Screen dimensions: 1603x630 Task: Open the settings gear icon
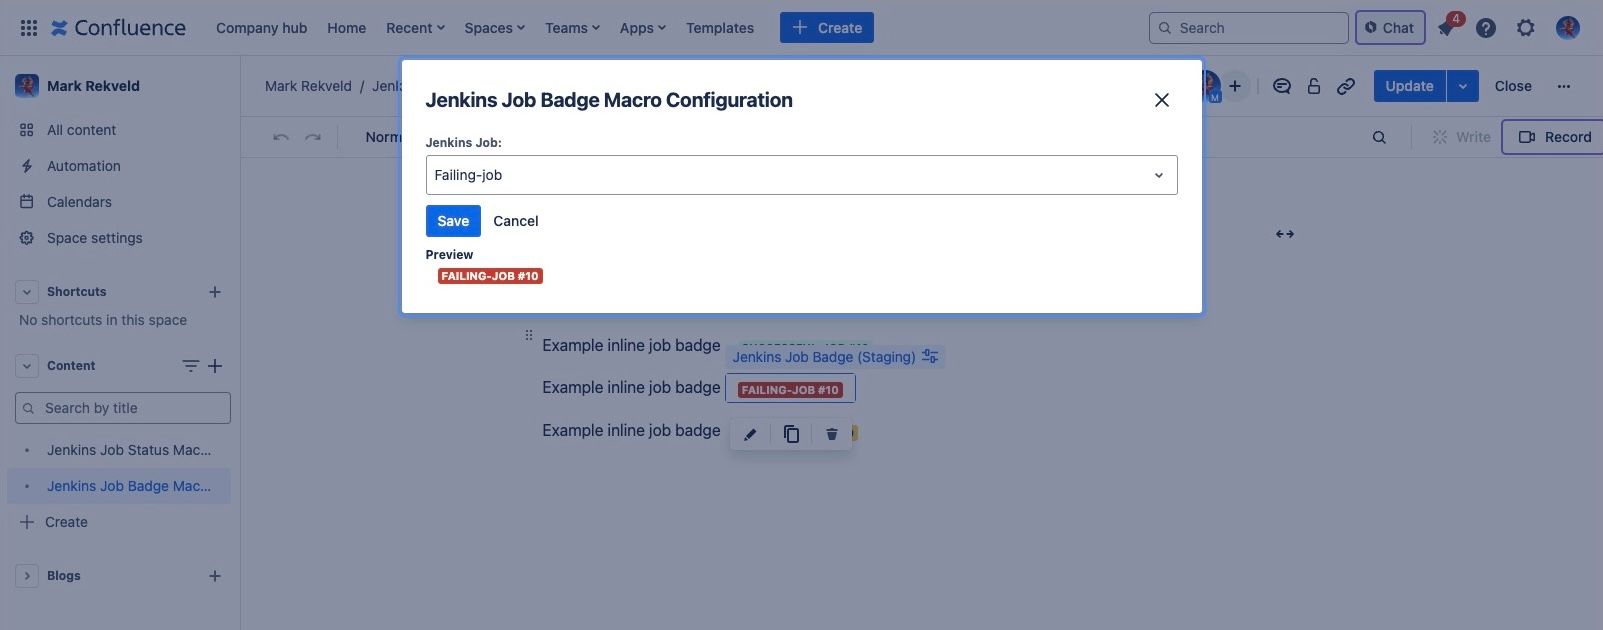point(1525,28)
